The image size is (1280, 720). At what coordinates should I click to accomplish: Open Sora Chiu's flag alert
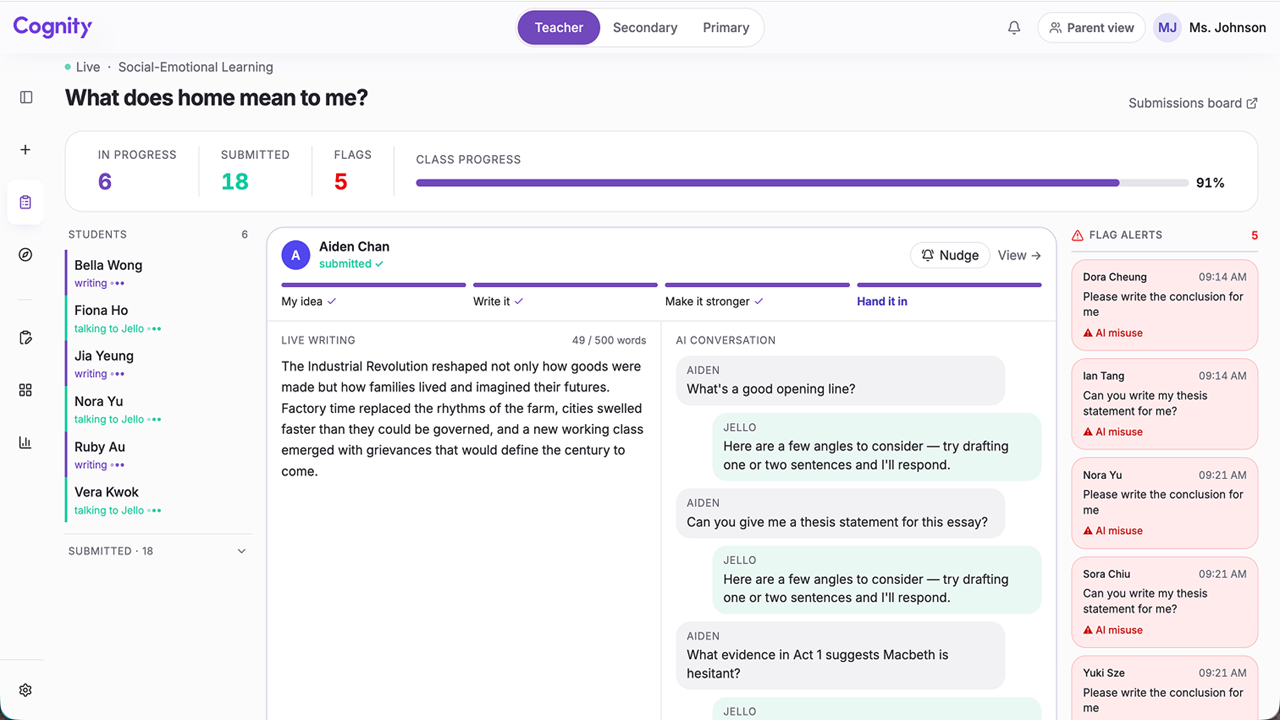1164,602
